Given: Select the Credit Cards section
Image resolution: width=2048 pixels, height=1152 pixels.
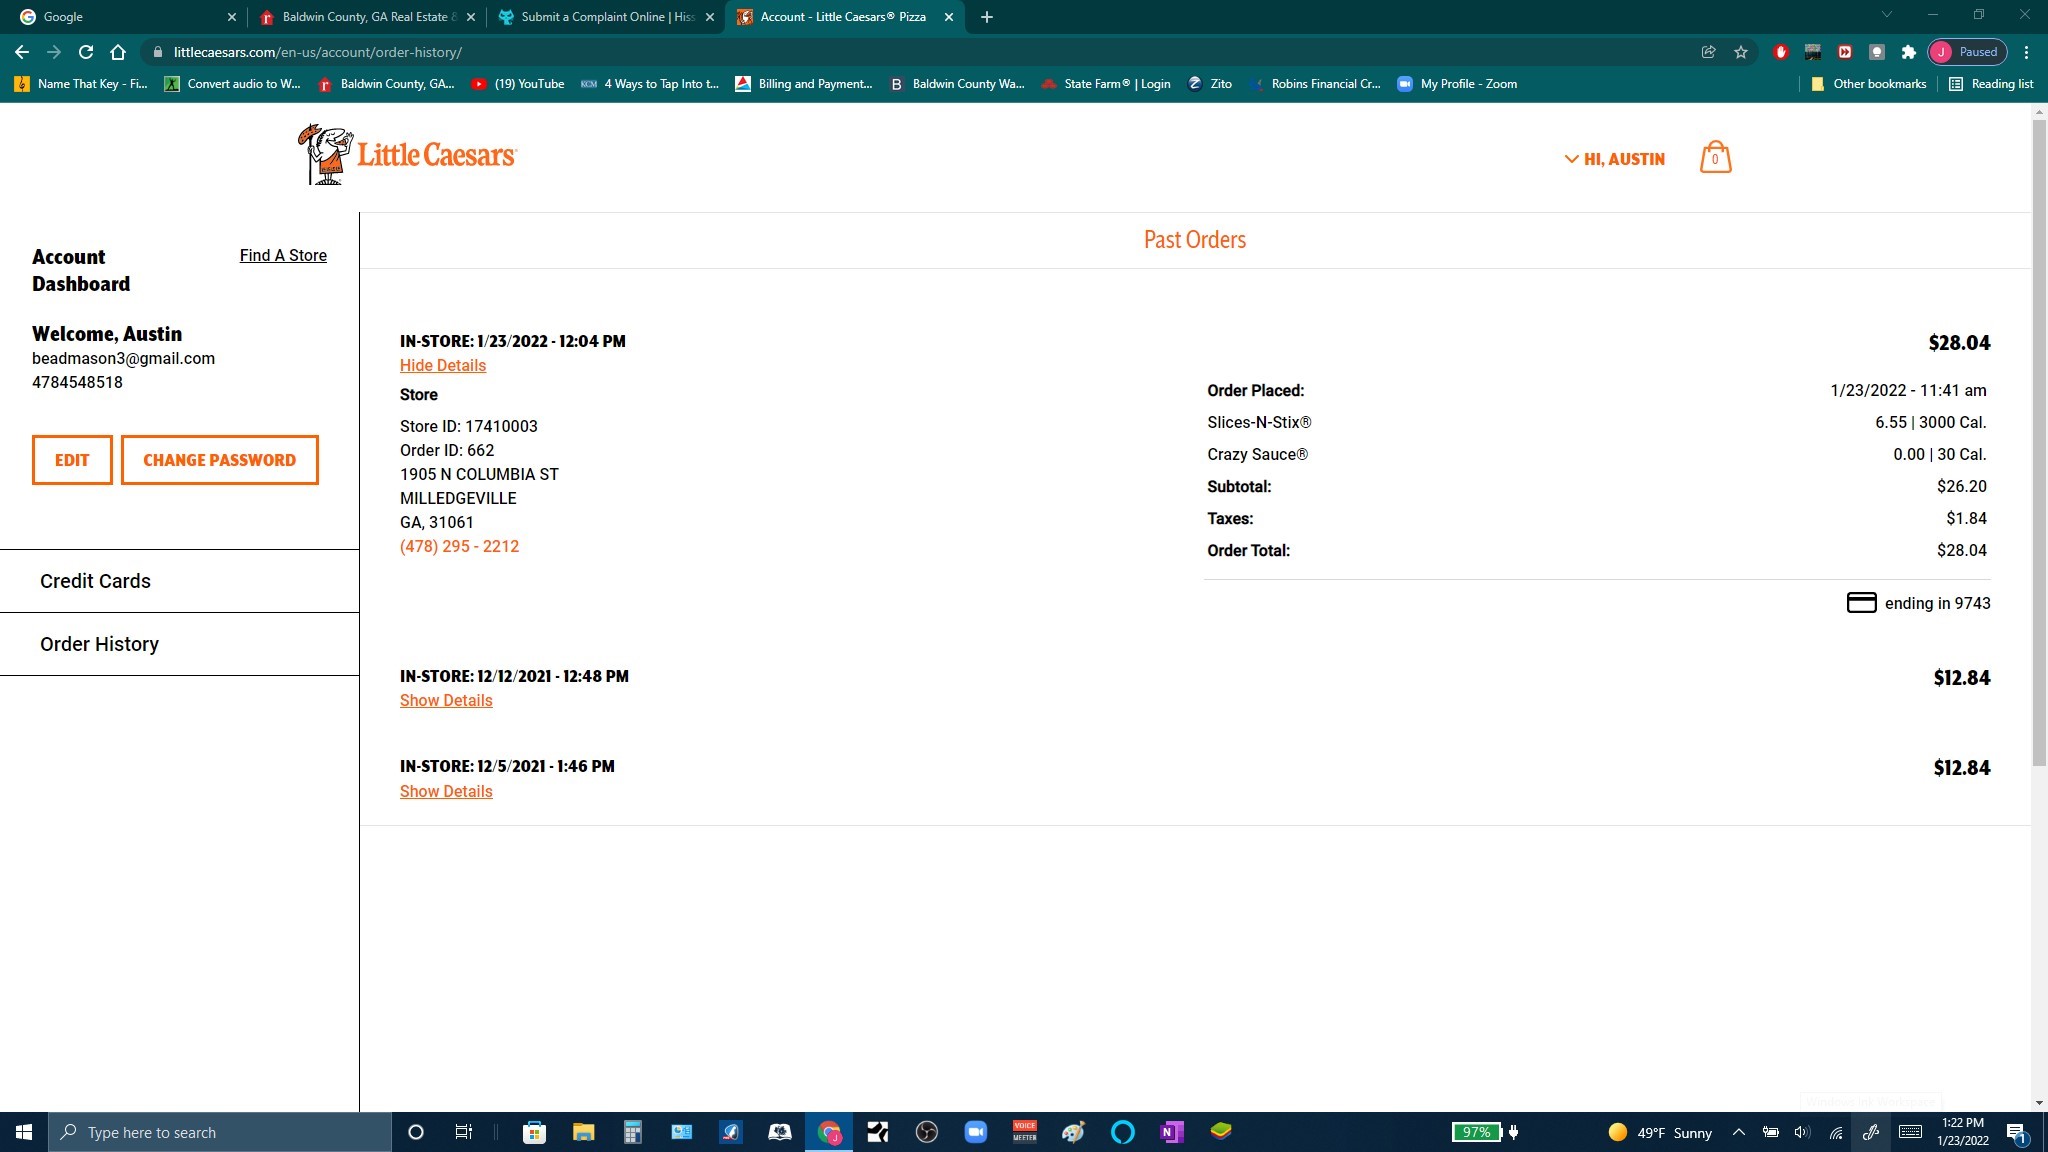Looking at the screenshot, I should (95, 581).
